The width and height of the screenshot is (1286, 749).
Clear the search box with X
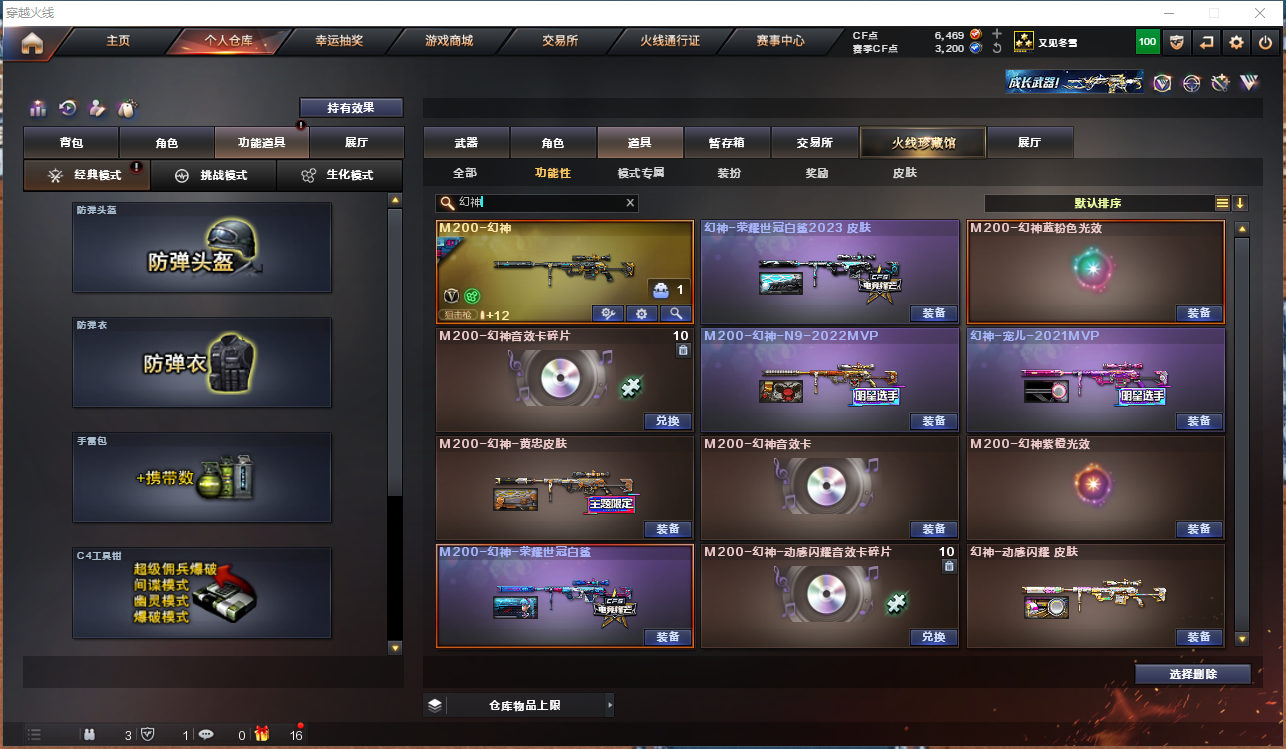630,203
